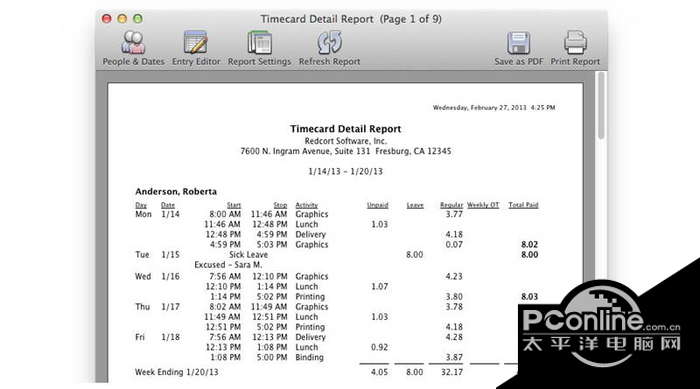Click the "Redcort Software, Inc." company line
The image size is (700, 389).
tap(346, 141)
